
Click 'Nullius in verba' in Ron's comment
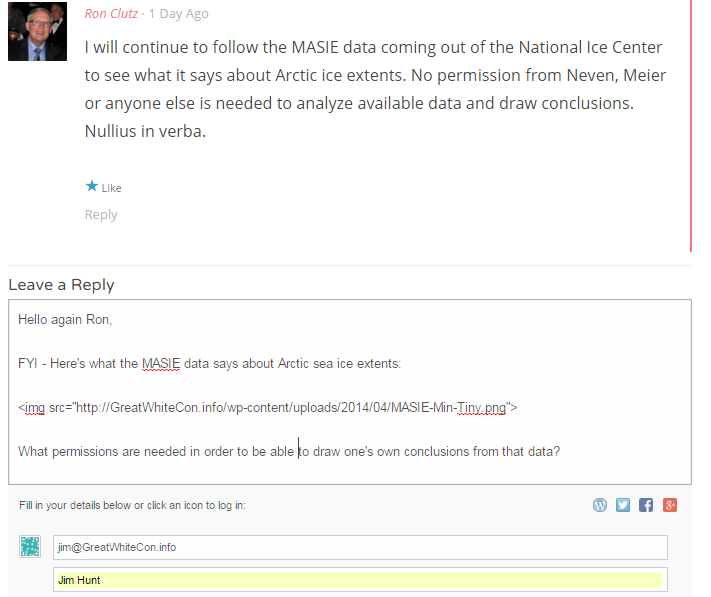tap(145, 131)
